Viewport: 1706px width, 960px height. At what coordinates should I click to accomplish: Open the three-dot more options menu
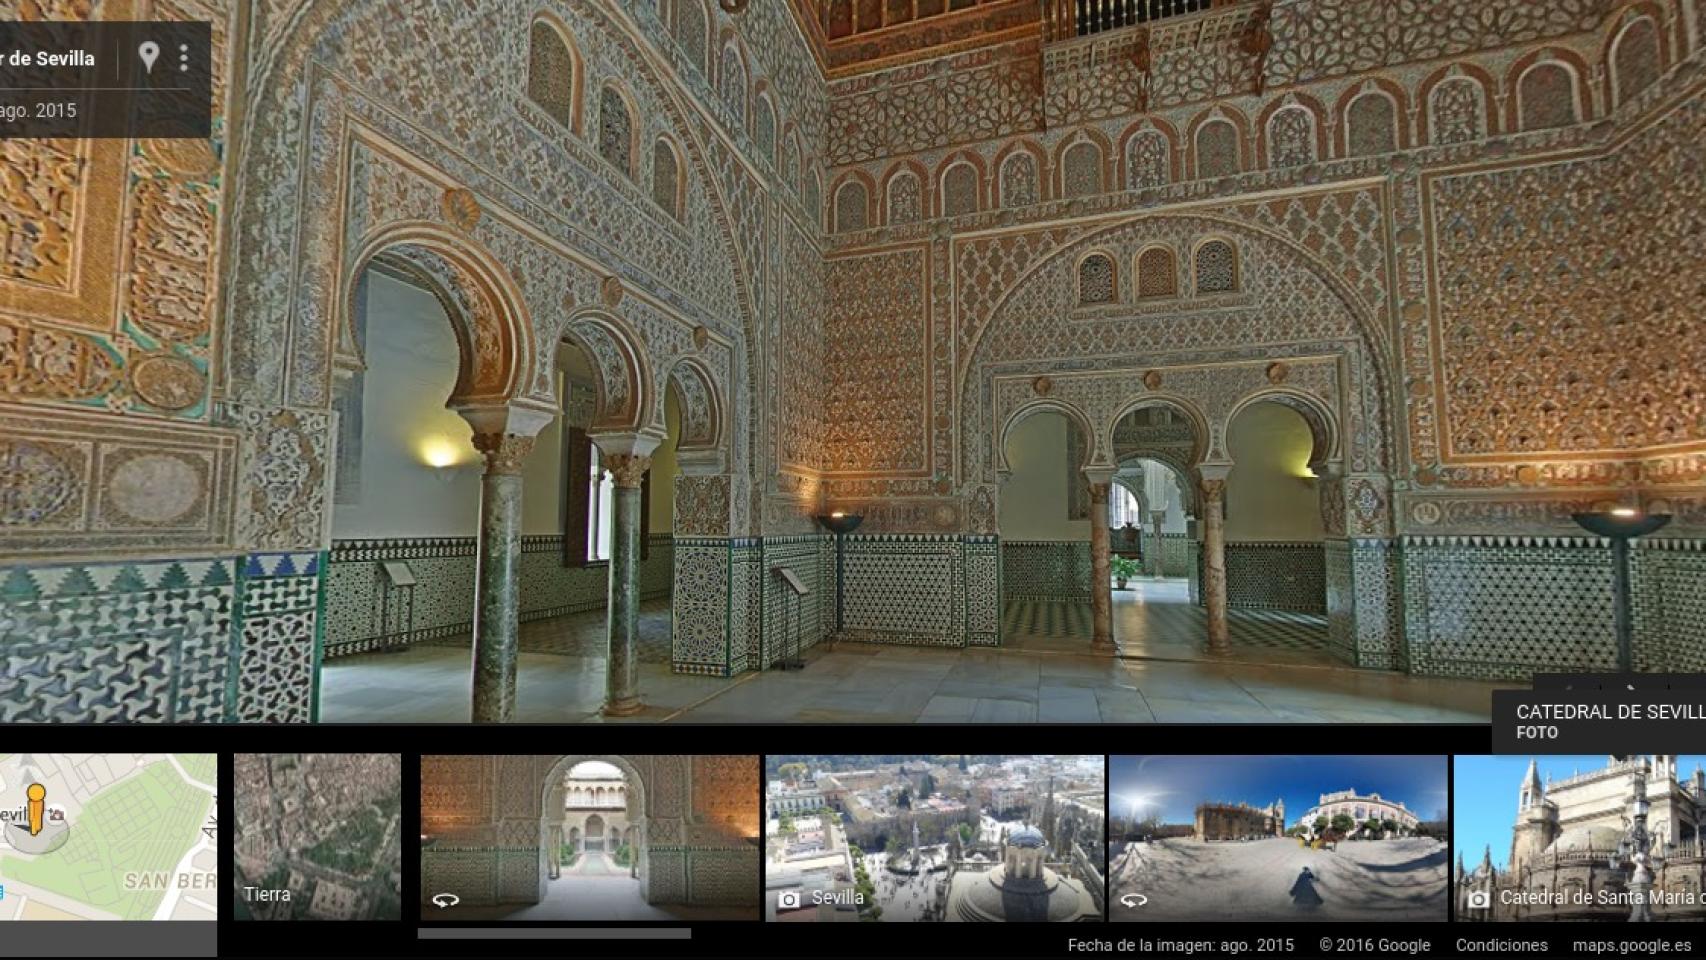pos(183,58)
